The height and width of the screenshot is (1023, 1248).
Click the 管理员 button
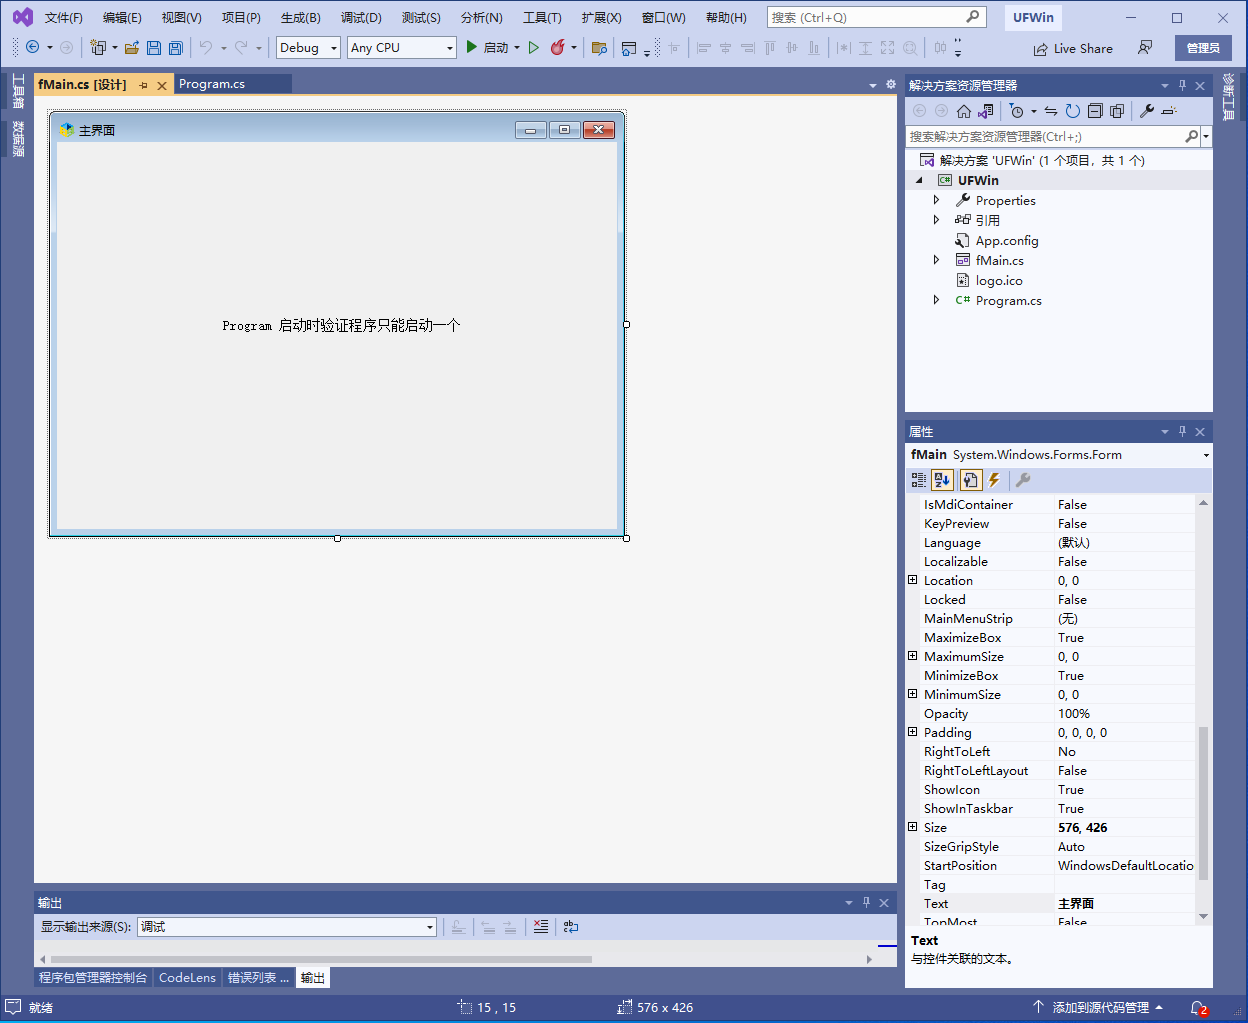(1203, 48)
